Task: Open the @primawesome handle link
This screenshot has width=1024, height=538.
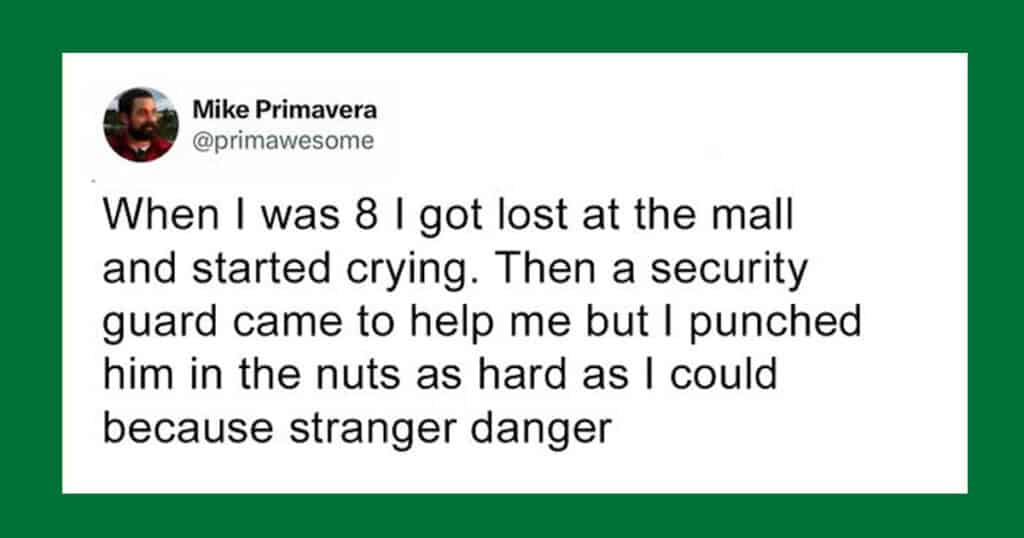Action: coord(283,140)
